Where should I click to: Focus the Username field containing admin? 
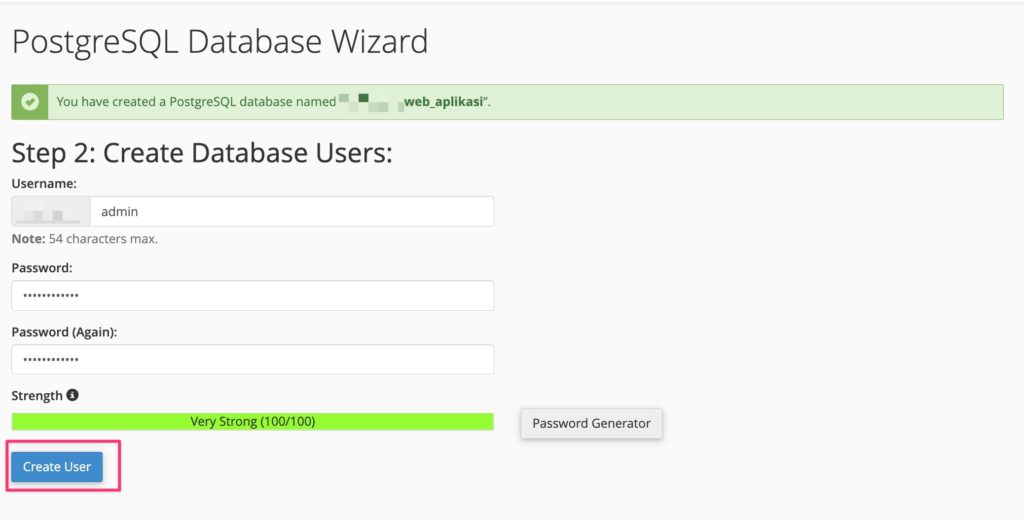pyautogui.click(x=290, y=212)
